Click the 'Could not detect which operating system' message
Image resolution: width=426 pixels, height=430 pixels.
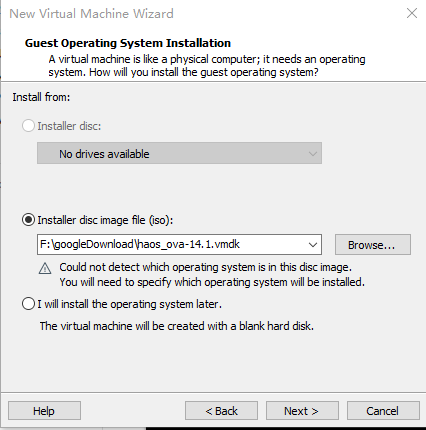[x=206, y=267]
